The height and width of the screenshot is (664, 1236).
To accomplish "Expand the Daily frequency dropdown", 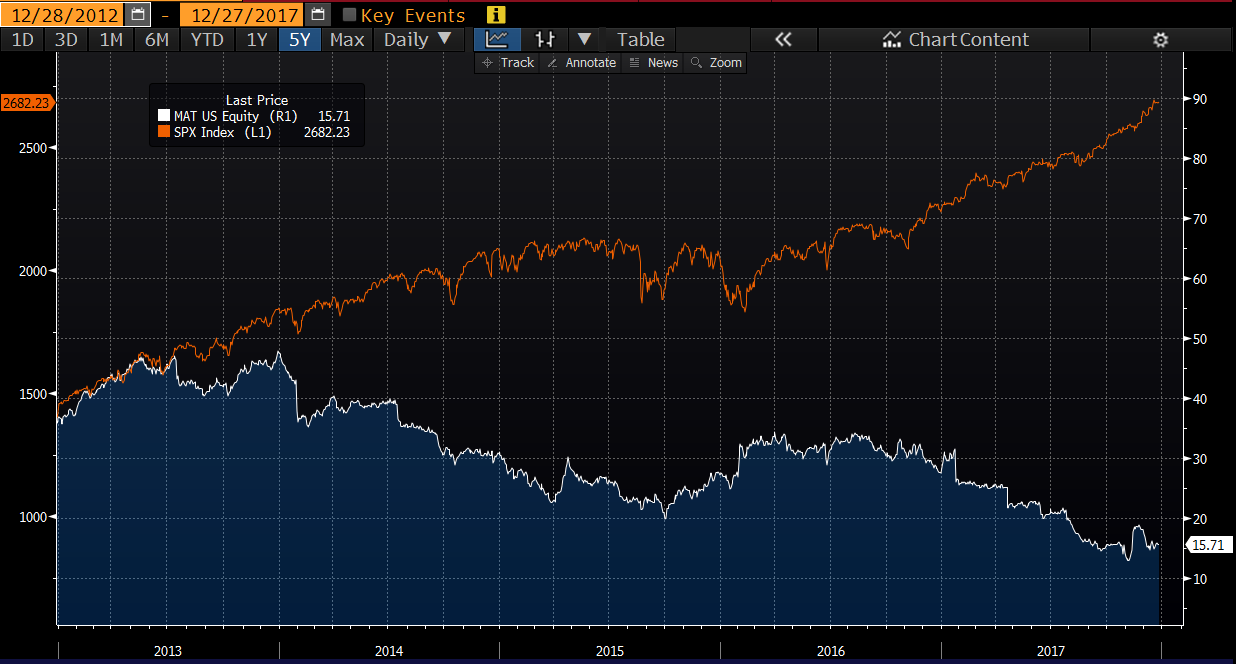I will (418, 40).
